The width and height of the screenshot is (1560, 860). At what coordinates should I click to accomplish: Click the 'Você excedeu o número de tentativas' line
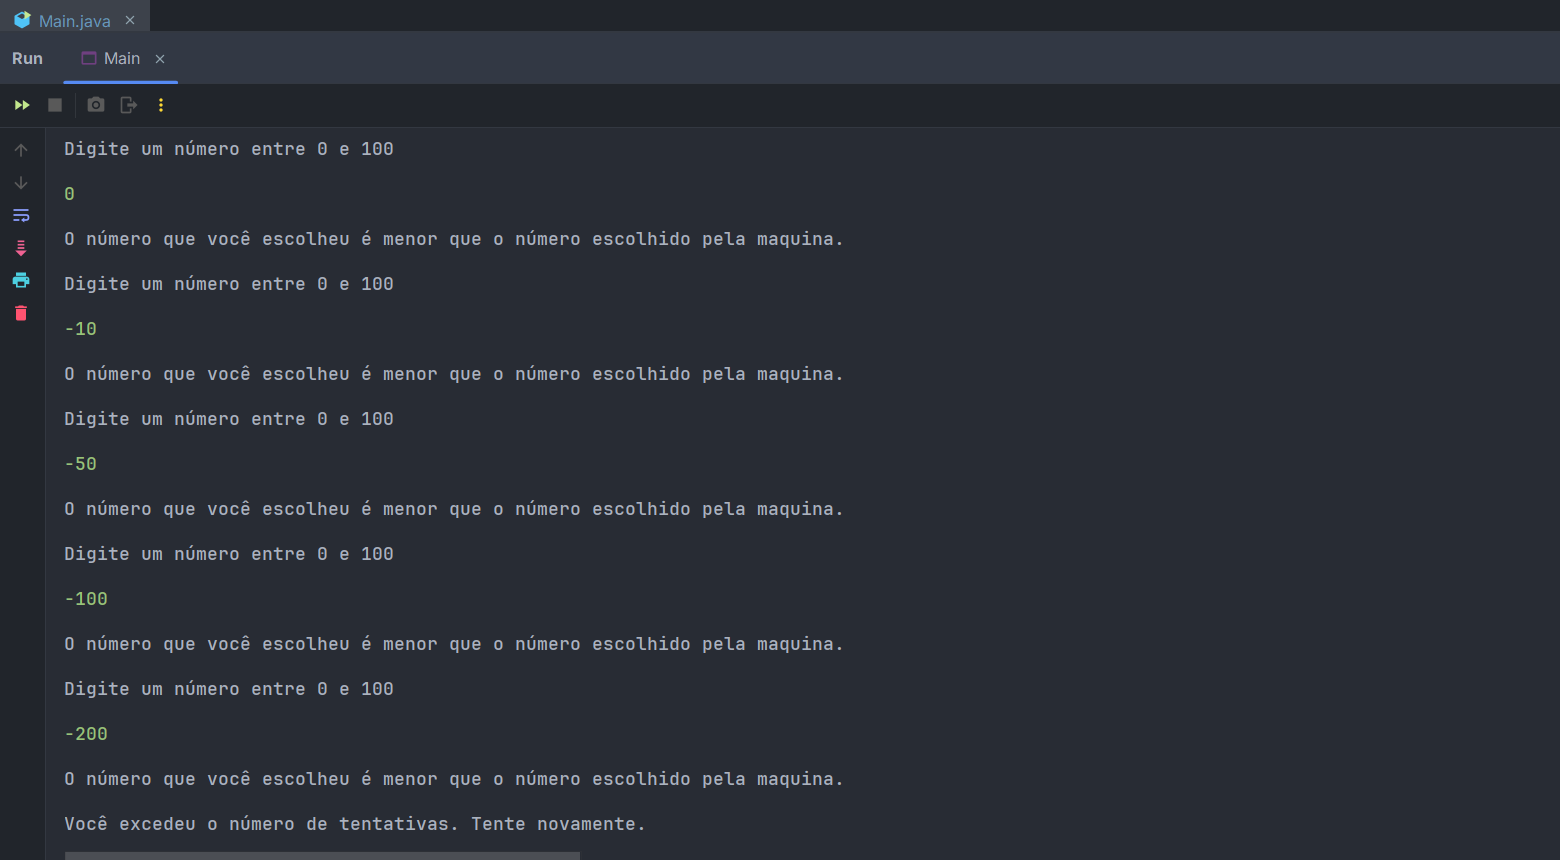click(355, 824)
